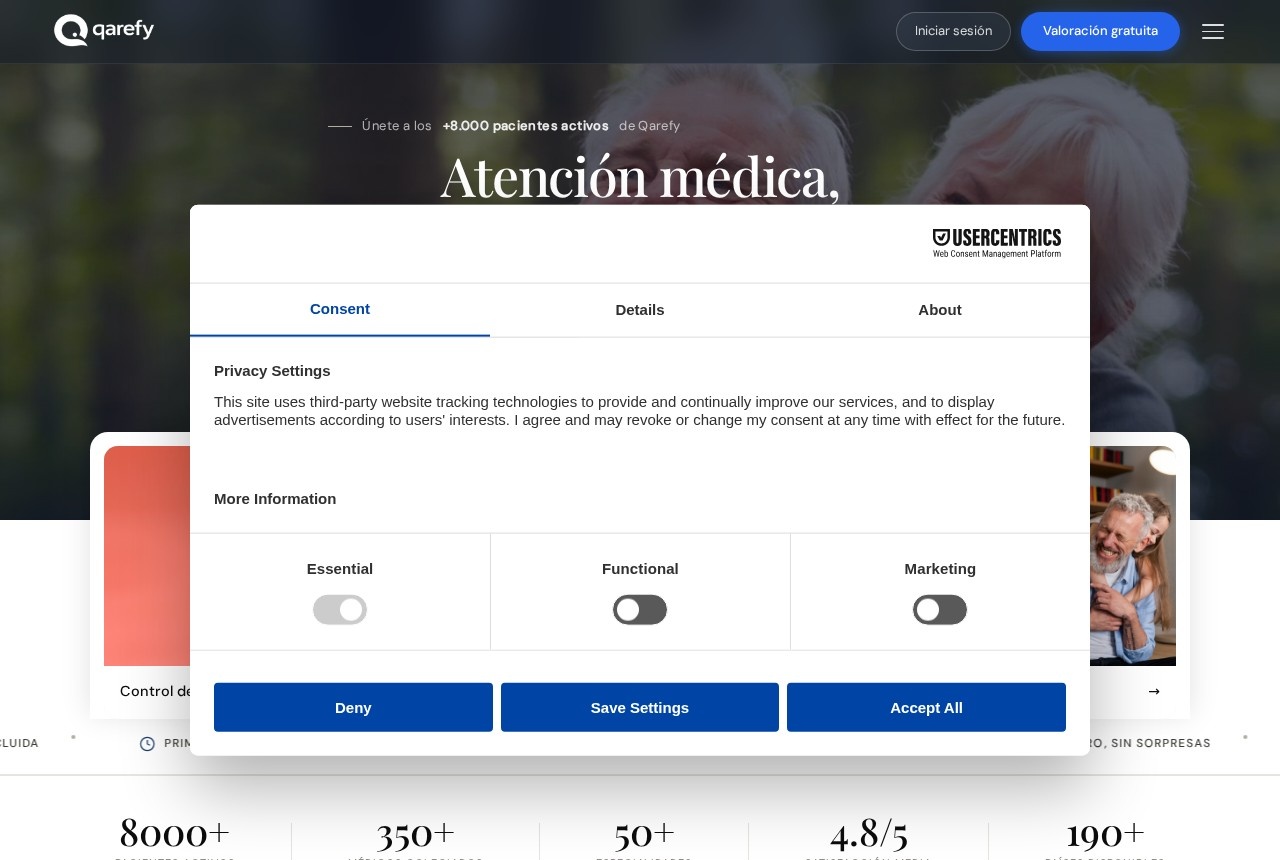Click Iniciar sesión button
Image resolution: width=1280 pixels, height=860 pixels.
953,31
